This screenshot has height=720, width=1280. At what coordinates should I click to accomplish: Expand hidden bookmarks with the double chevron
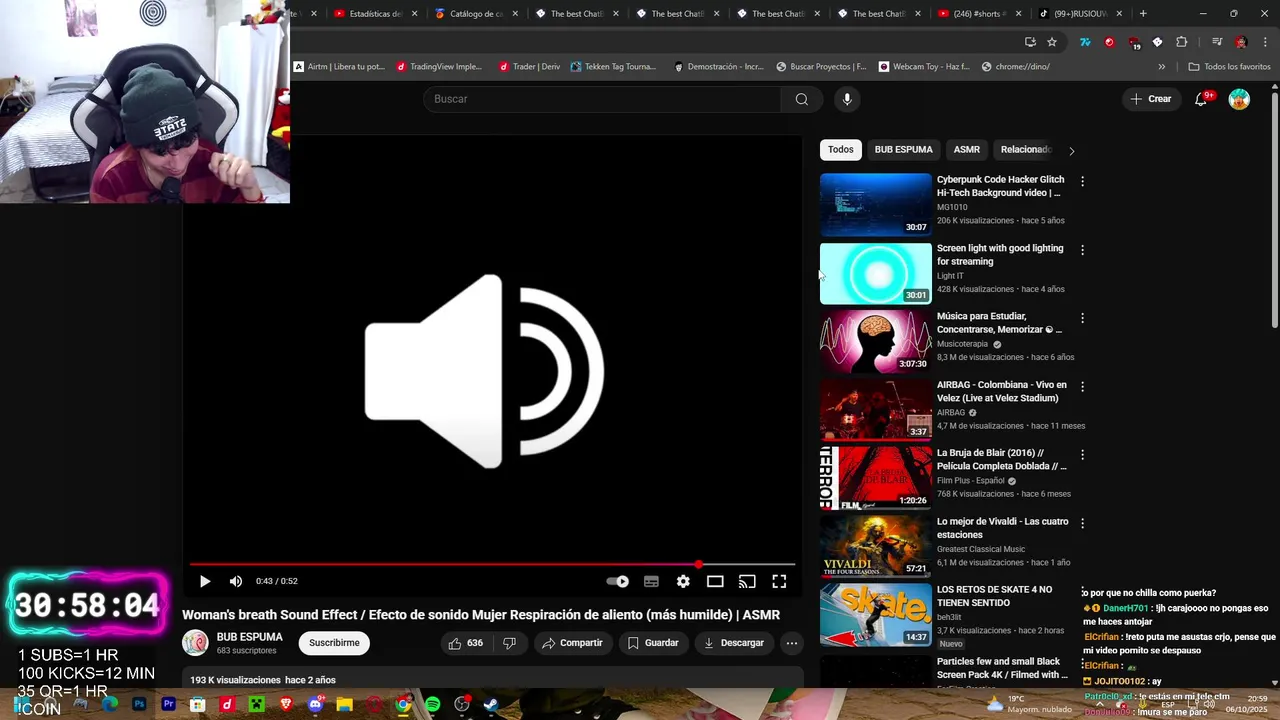(x=1161, y=67)
